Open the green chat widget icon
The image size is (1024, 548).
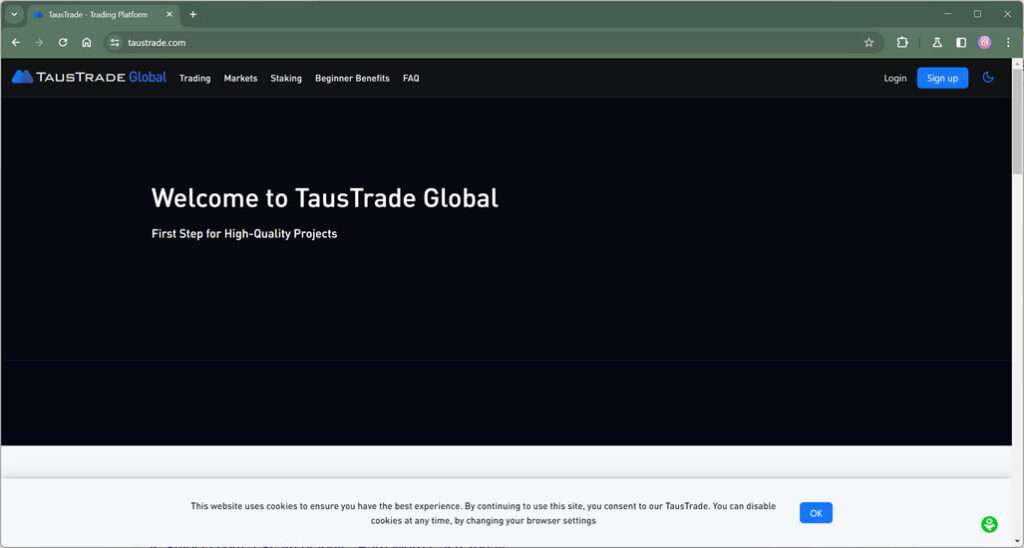coord(989,524)
